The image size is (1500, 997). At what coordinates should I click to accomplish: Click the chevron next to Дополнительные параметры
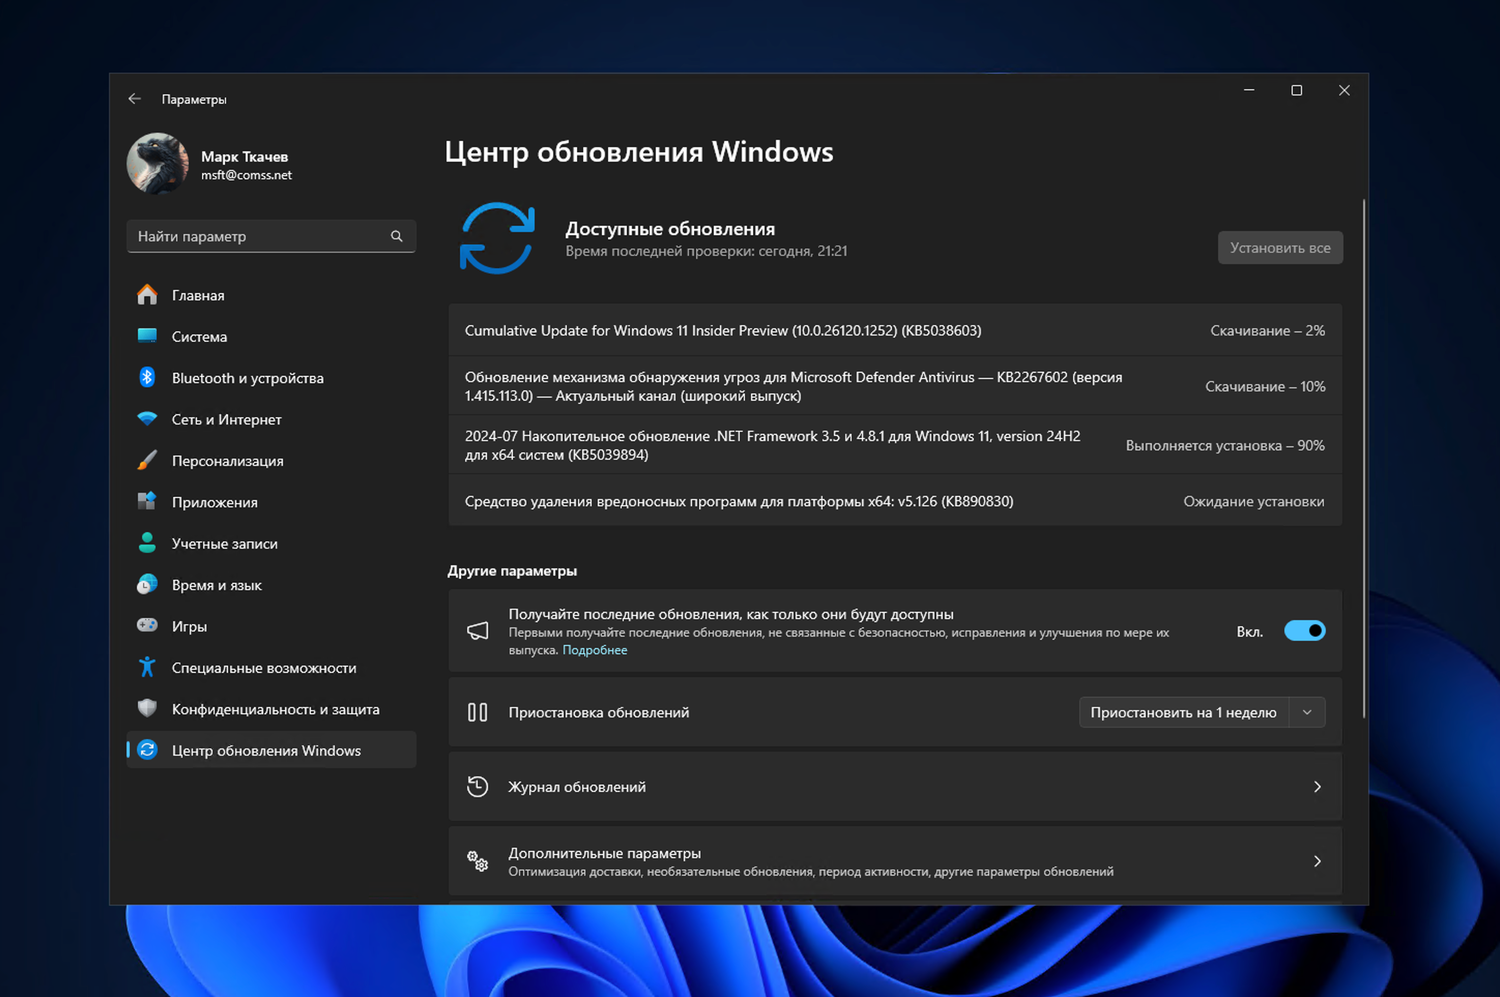(x=1317, y=861)
